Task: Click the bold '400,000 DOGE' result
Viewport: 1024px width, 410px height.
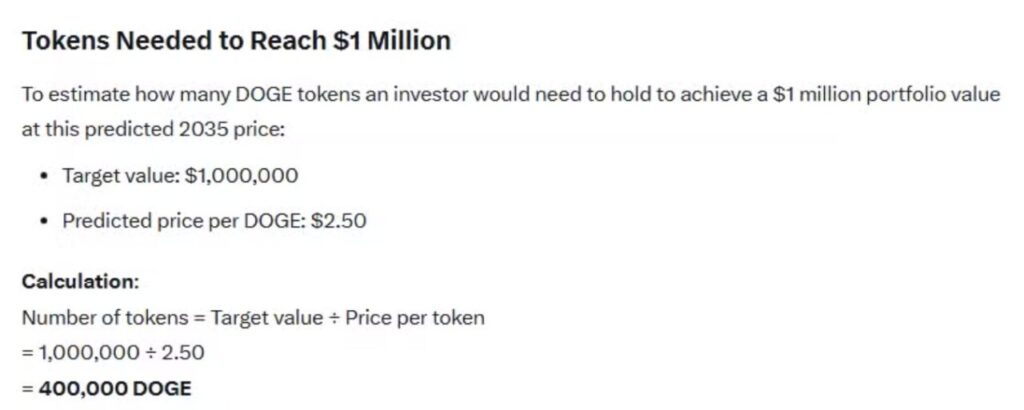Action: click(114, 388)
